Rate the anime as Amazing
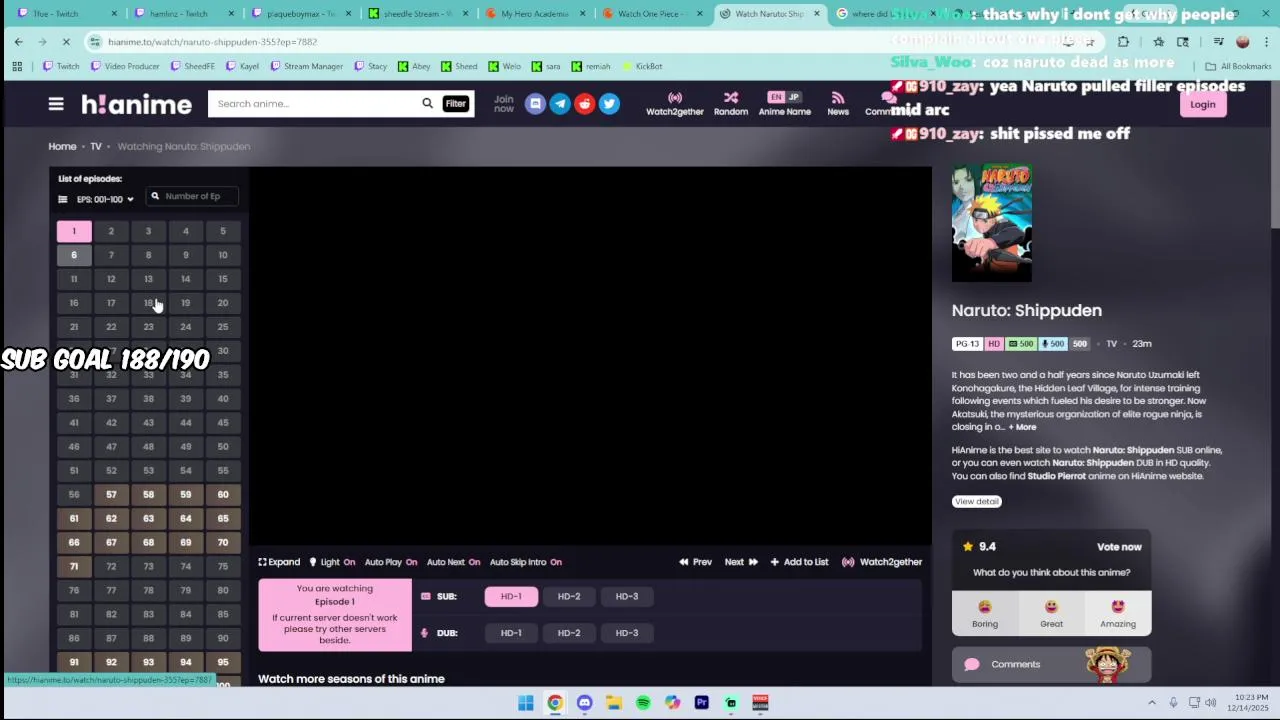1280x720 pixels. click(1118, 613)
